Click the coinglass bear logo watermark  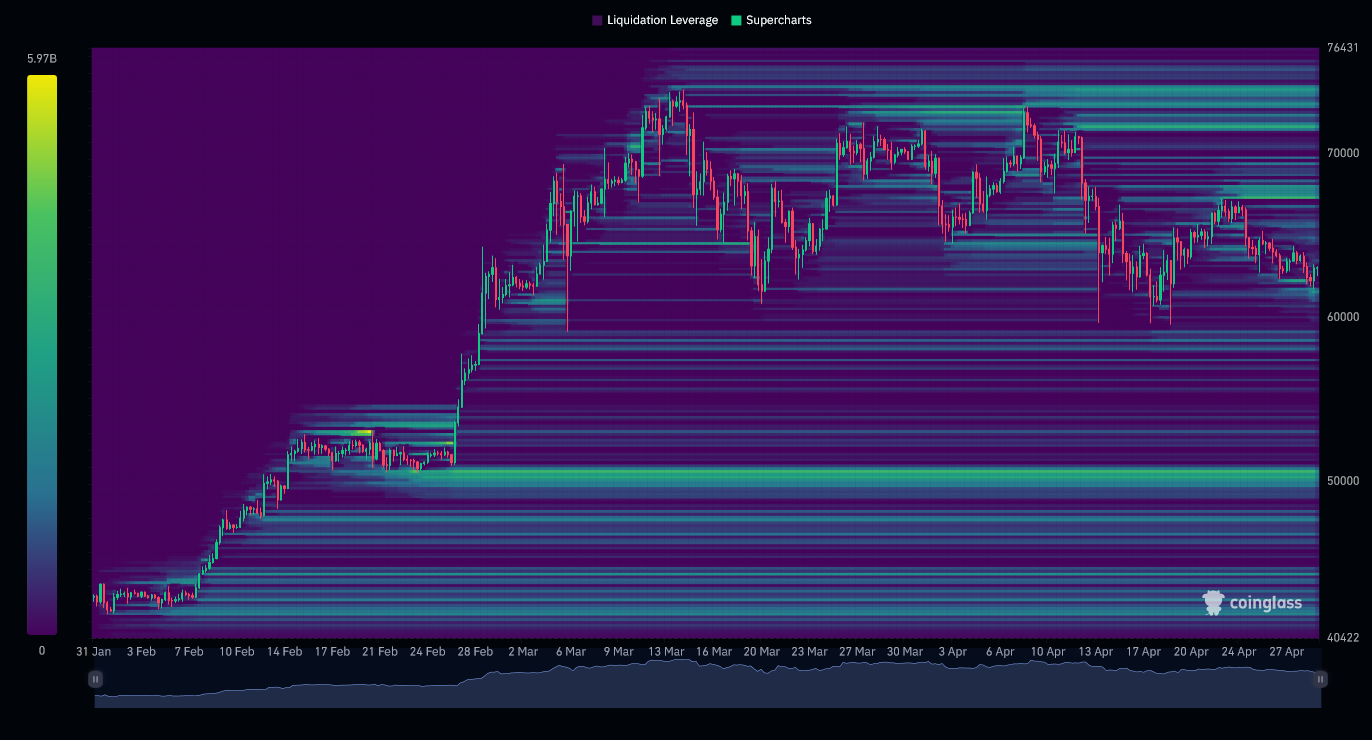[1214, 602]
